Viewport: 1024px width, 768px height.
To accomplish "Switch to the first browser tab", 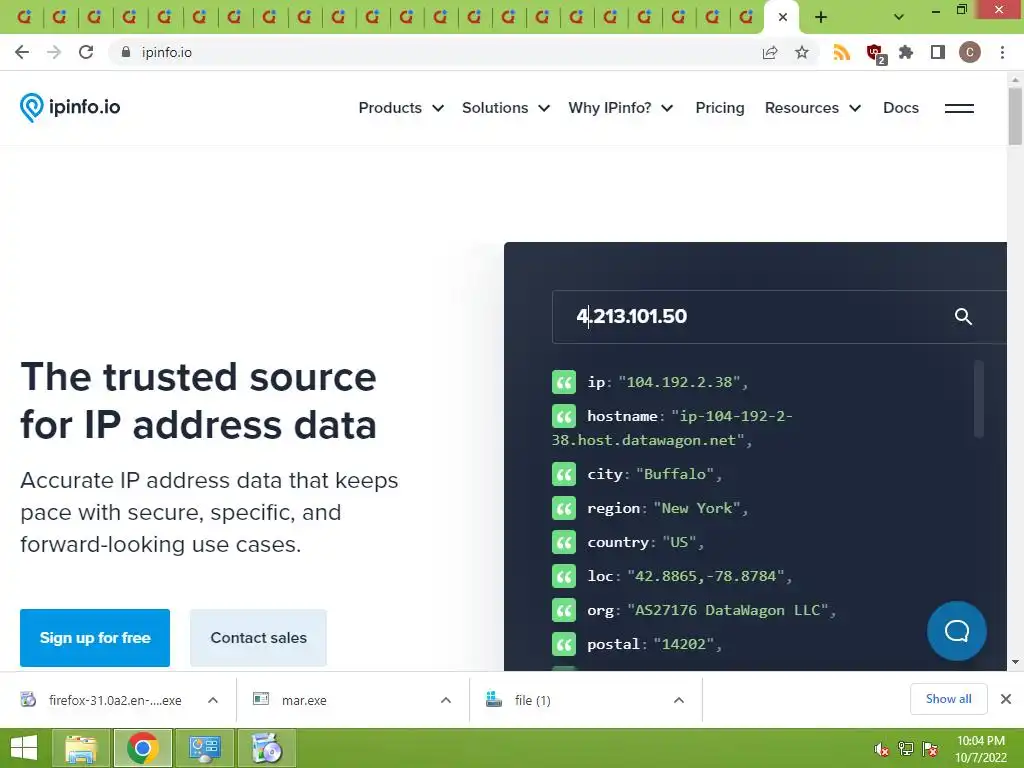I will point(24,17).
